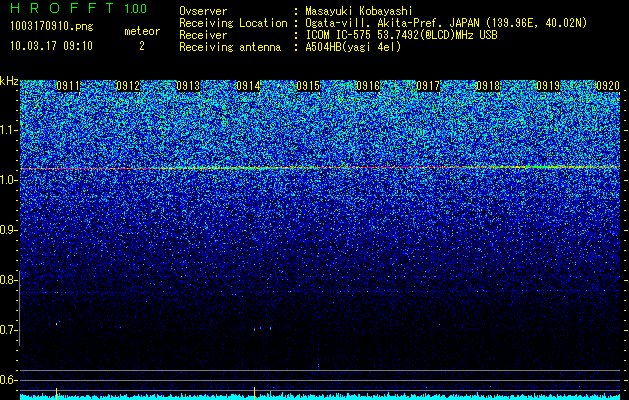Click the filename 1003170910.png
629x400 pixels.
[x=52, y=27]
